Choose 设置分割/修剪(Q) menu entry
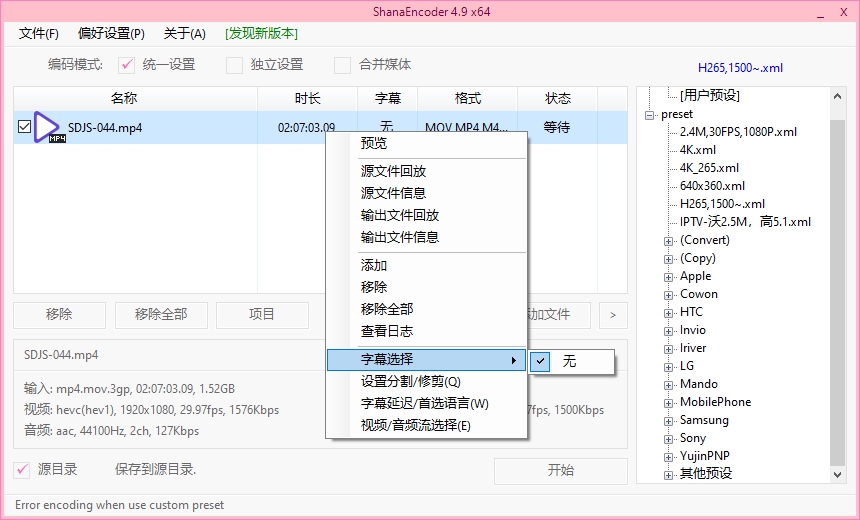 [426, 381]
